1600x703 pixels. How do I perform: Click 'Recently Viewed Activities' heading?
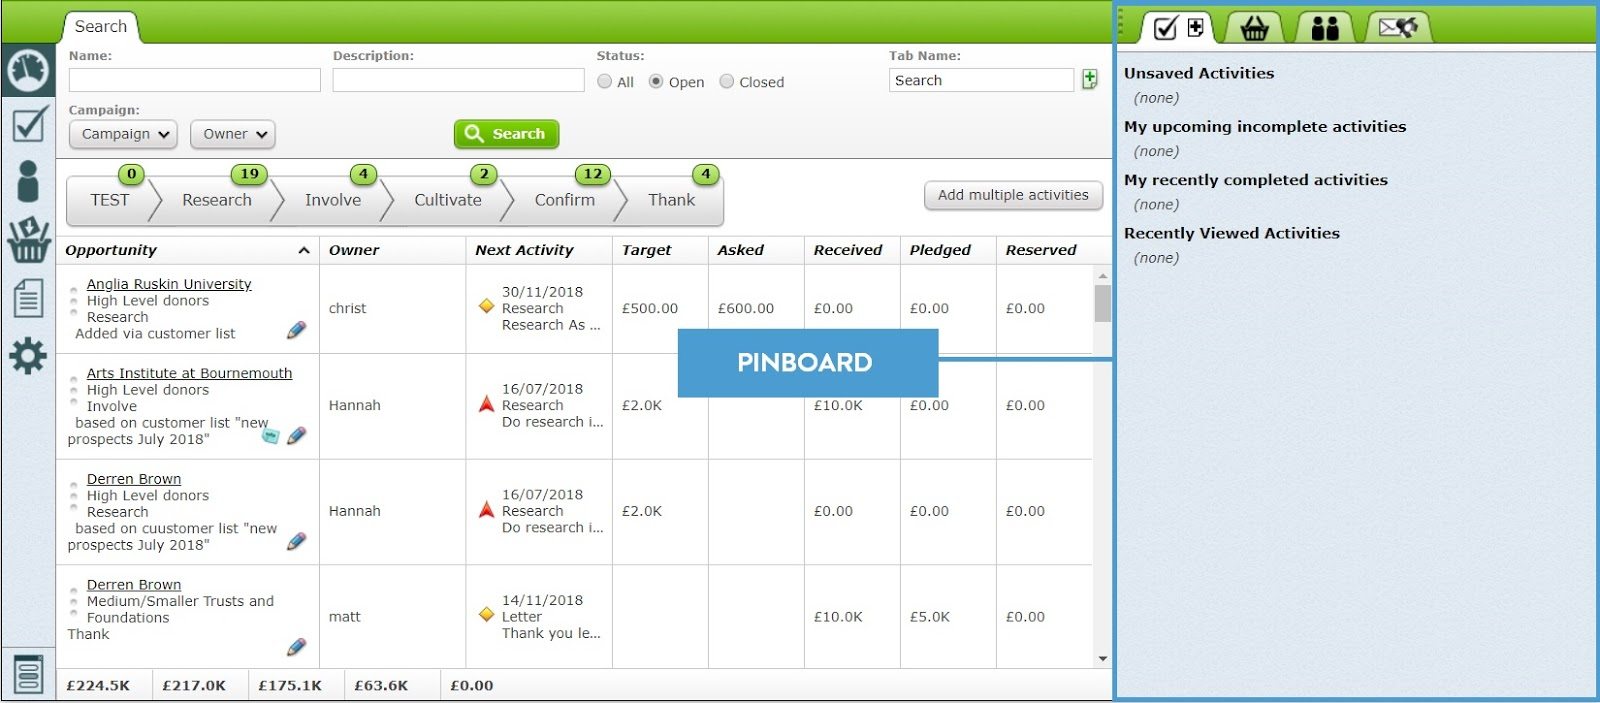(1232, 233)
